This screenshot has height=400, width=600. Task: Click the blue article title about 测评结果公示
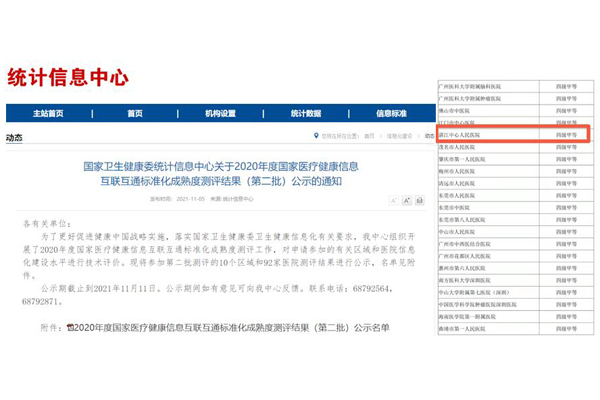[x=221, y=174]
